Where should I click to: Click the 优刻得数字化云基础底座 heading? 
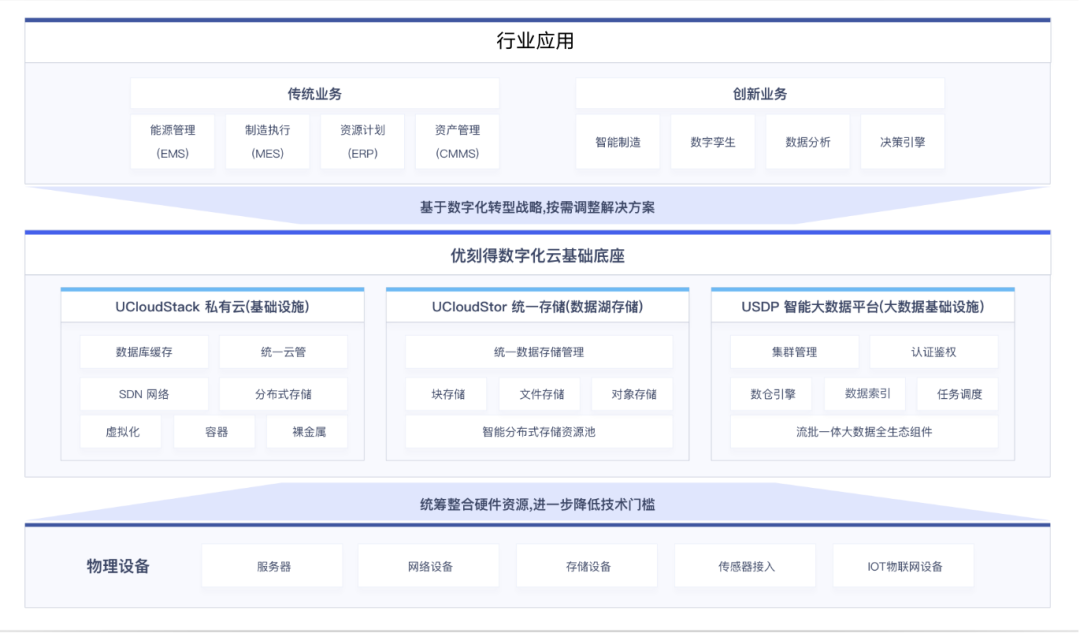point(537,256)
